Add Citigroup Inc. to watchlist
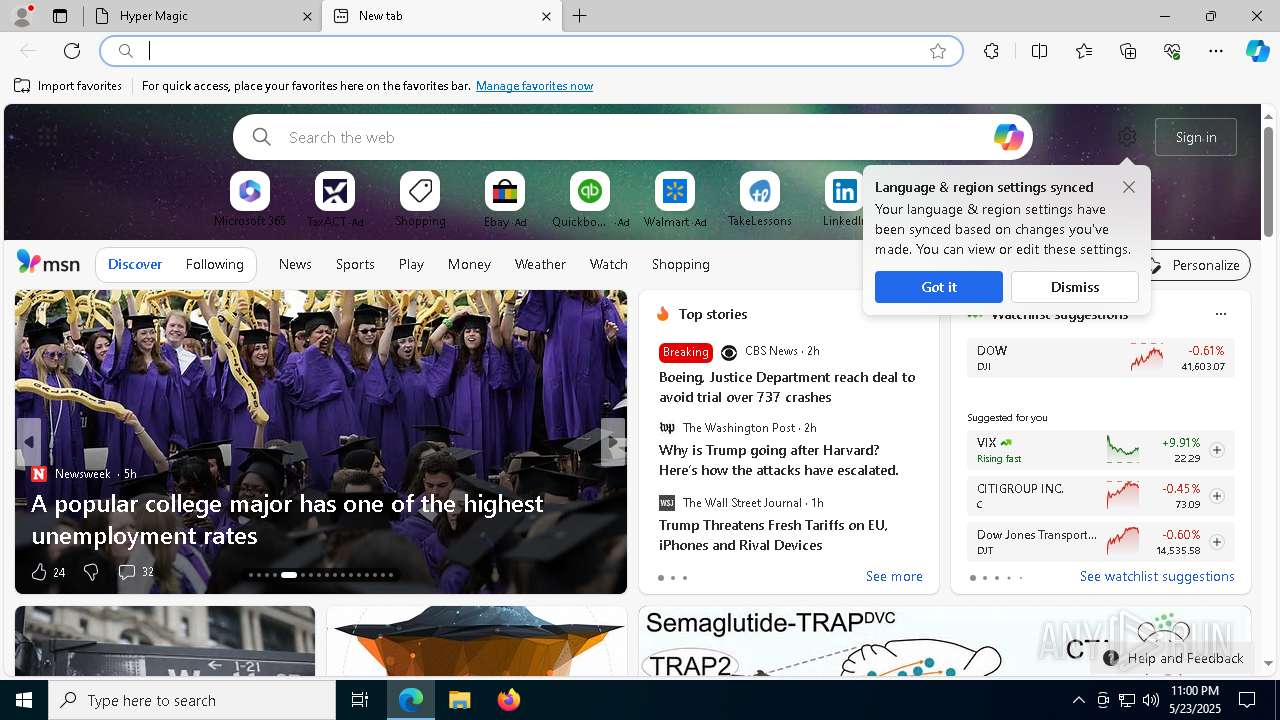The height and width of the screenshot is (720, 1280). [x=1217, y=496]
